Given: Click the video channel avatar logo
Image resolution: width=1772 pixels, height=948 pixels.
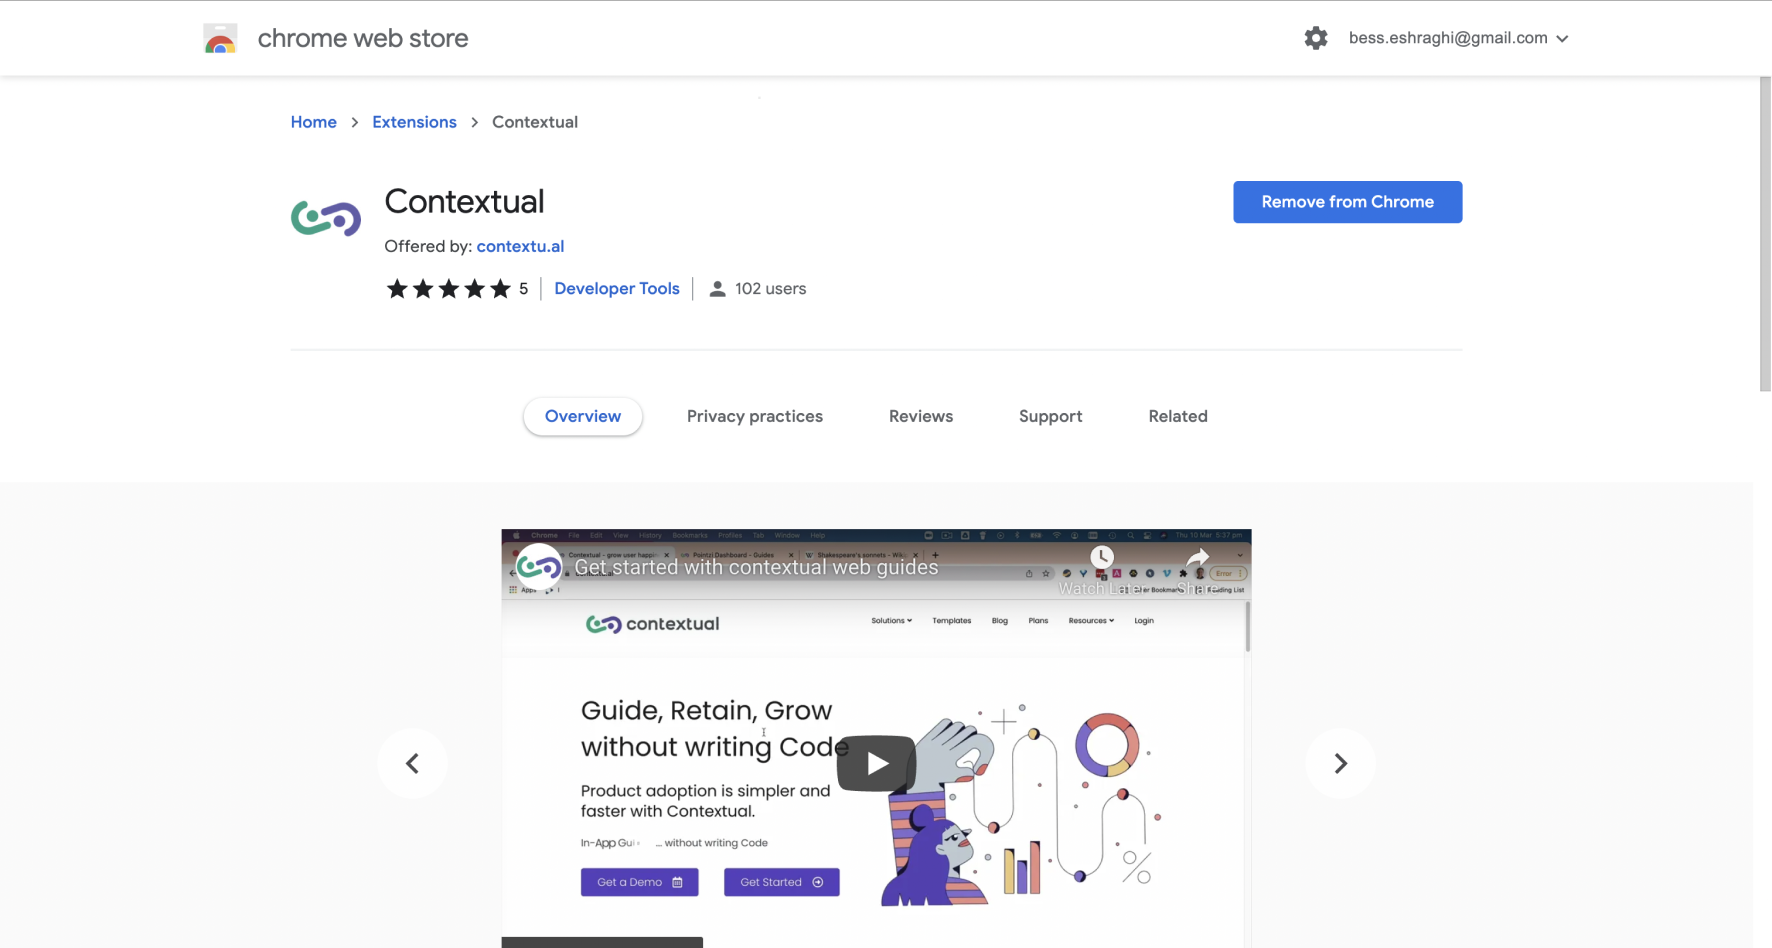Looking at the screenshot, I should (x=538, y=567).
